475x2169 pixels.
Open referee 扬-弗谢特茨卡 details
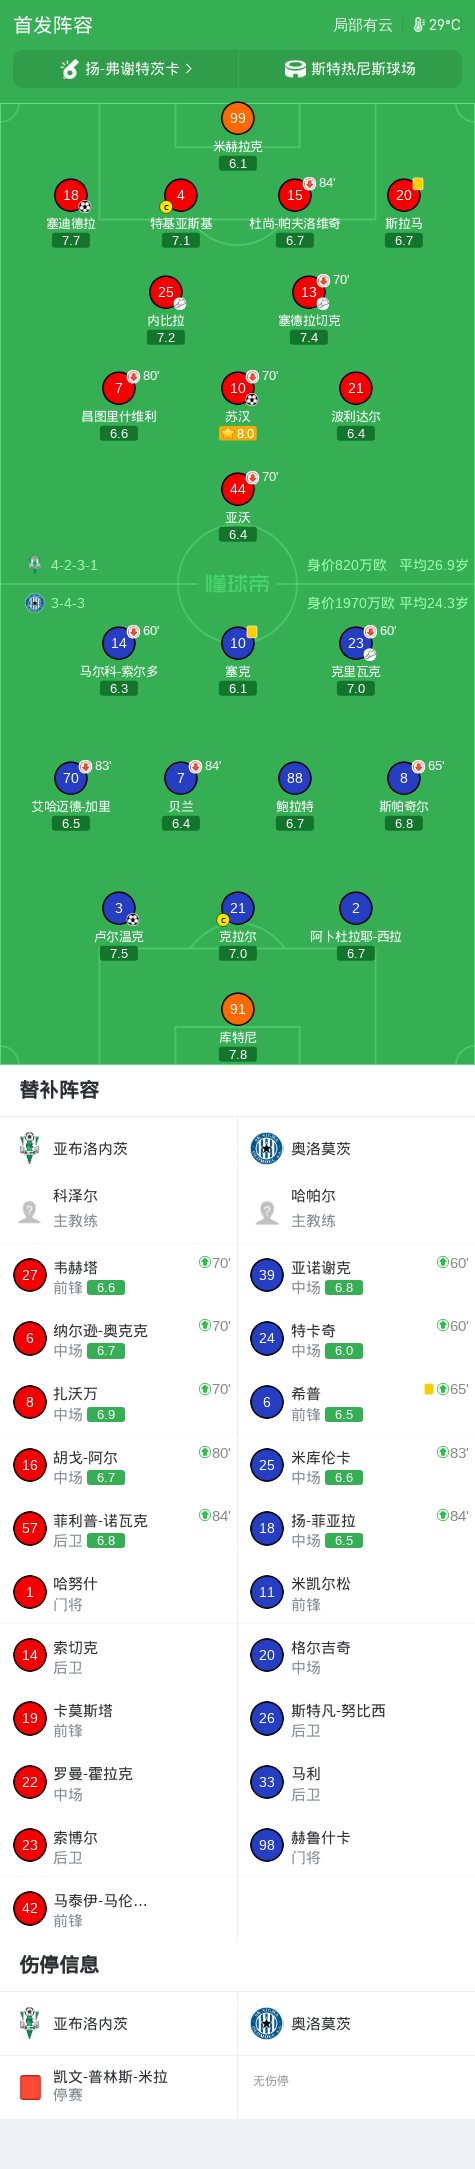(x=126, y=69)
